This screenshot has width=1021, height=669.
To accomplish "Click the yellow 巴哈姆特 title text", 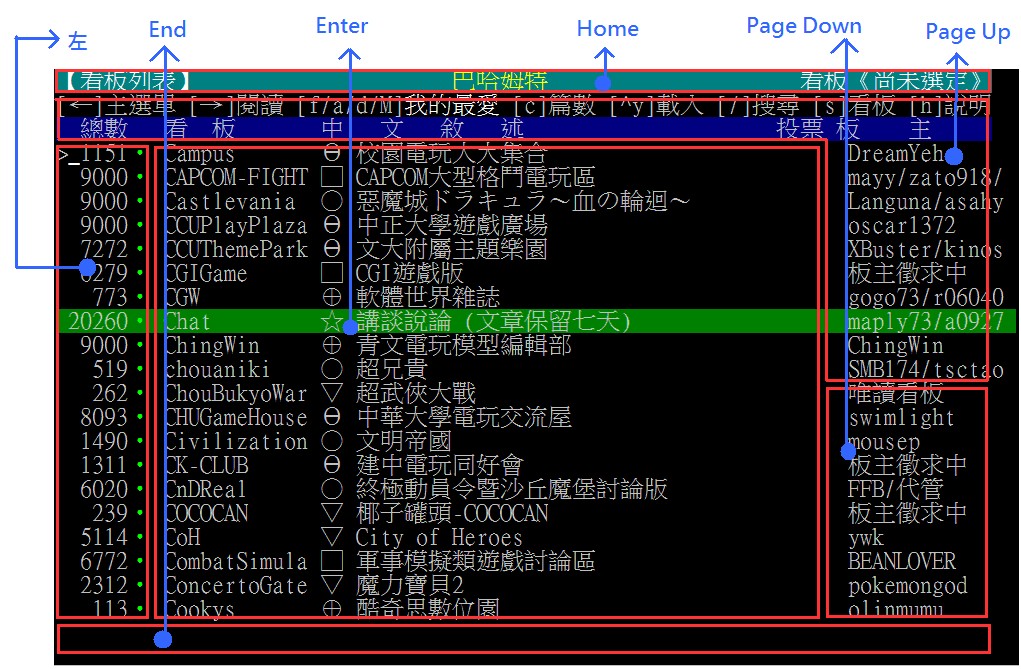I will click(500, 81).
